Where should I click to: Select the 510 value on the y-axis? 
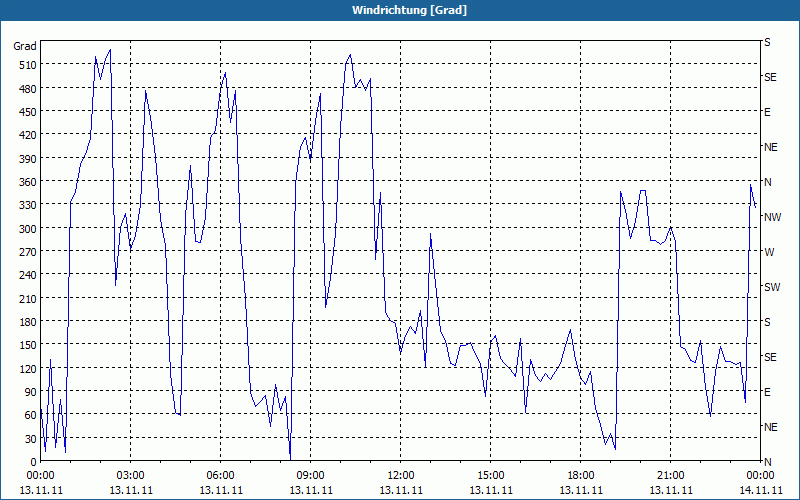(29, 65)
